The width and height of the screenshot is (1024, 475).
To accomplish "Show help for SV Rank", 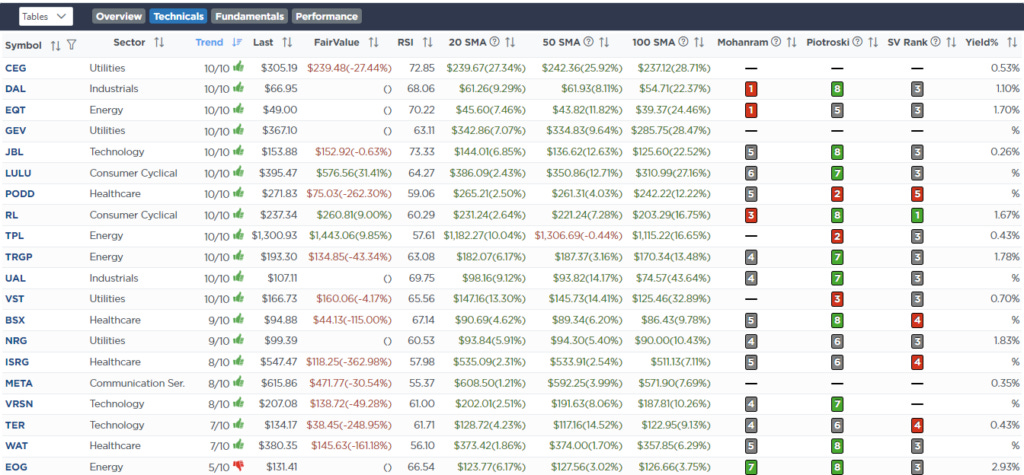I will pos(936,42).
